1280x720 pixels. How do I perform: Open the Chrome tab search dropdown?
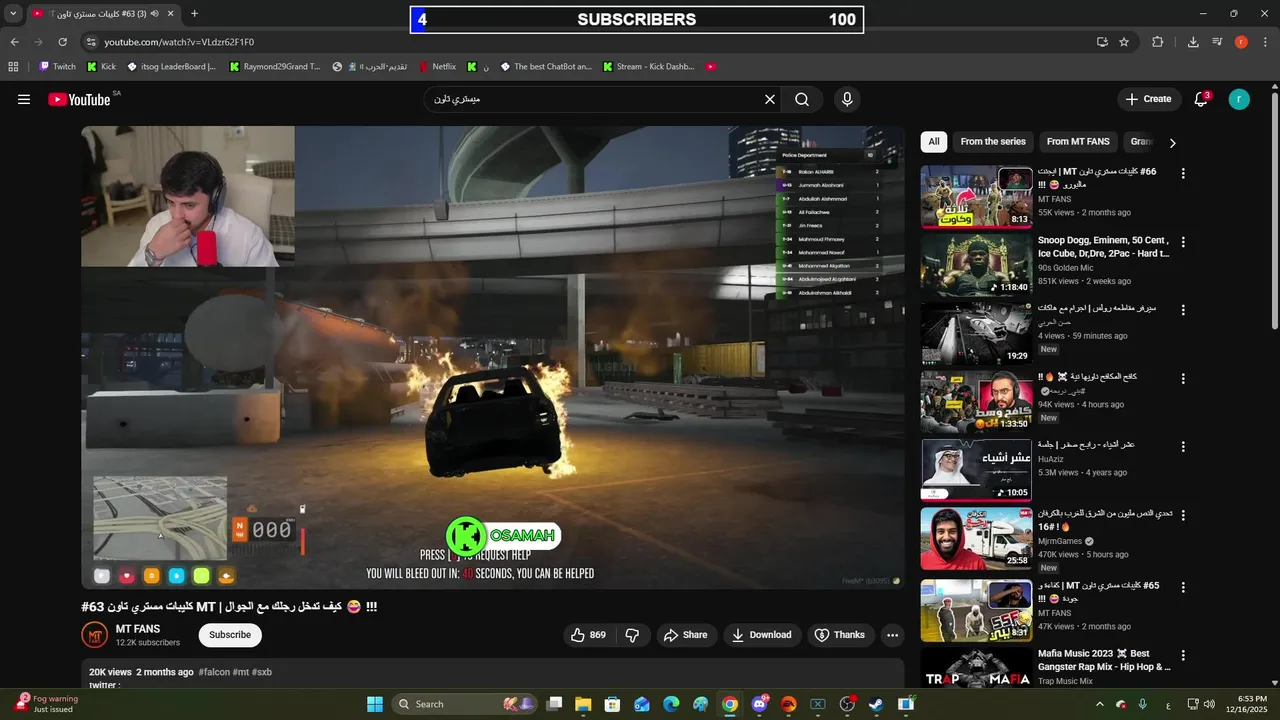point(13,14)
